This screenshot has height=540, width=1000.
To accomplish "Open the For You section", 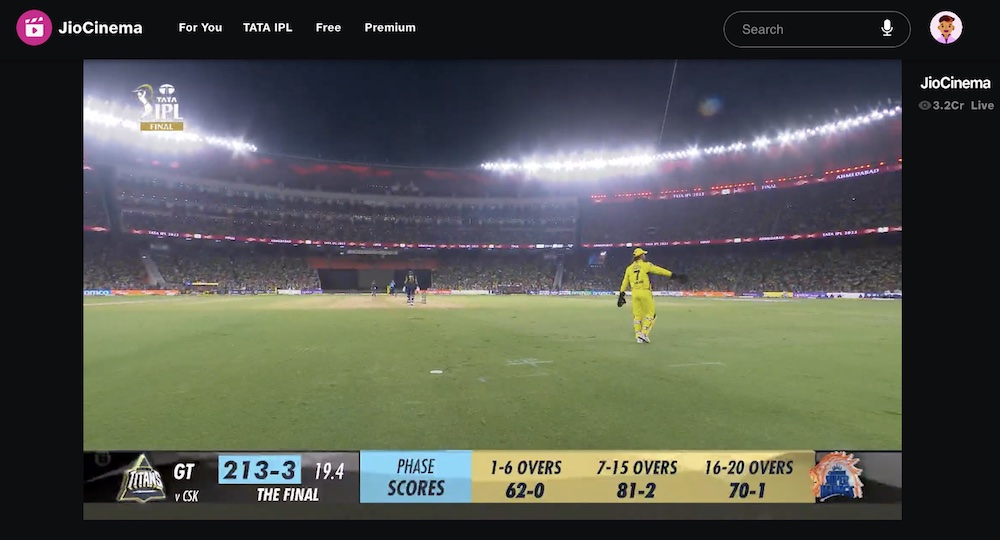I will (200, 28).
